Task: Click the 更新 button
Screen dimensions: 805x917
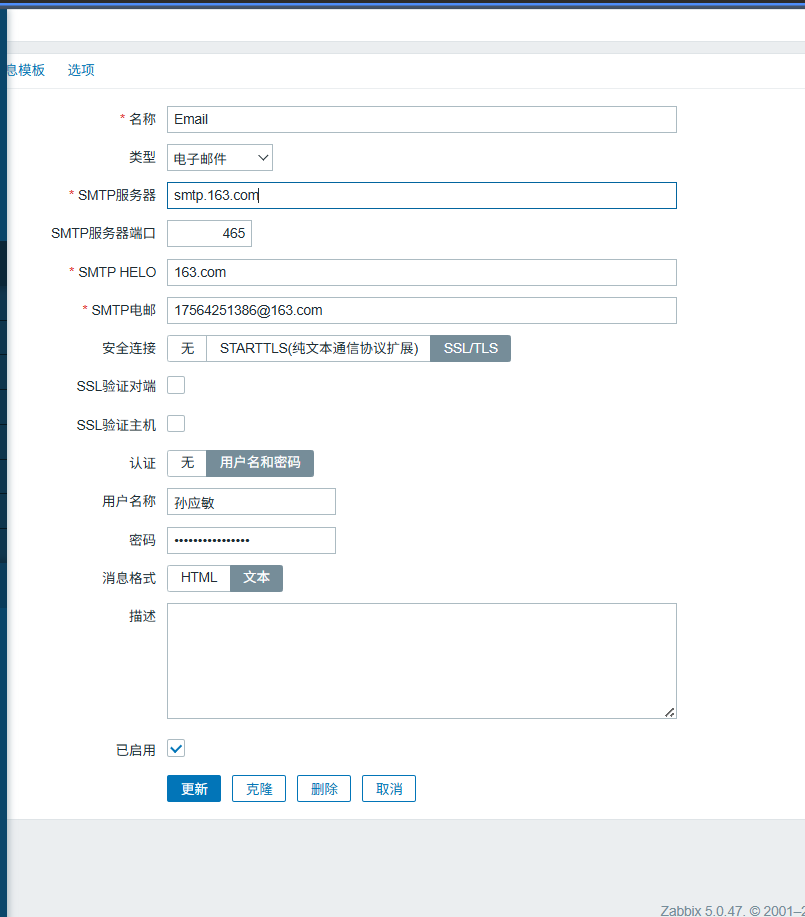Action: coord(194,788)
